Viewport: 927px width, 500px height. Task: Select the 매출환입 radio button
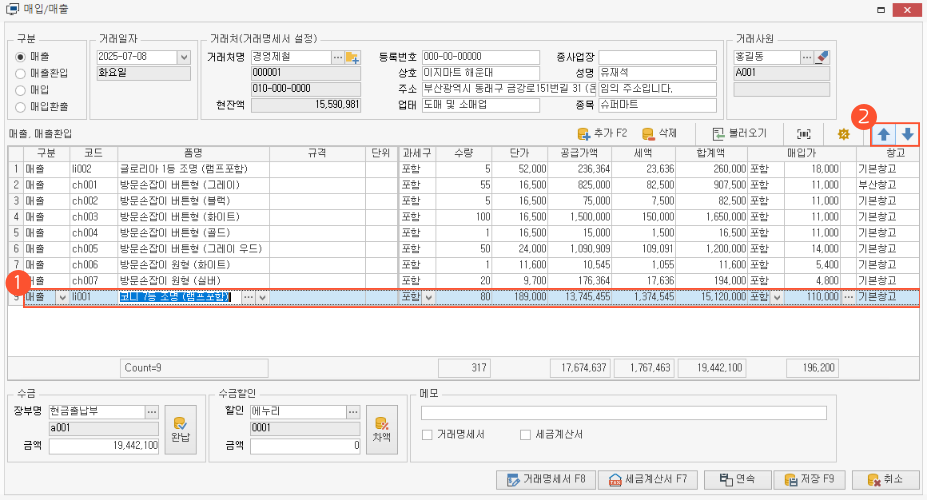pyautogui.click(x=23, y=73)
